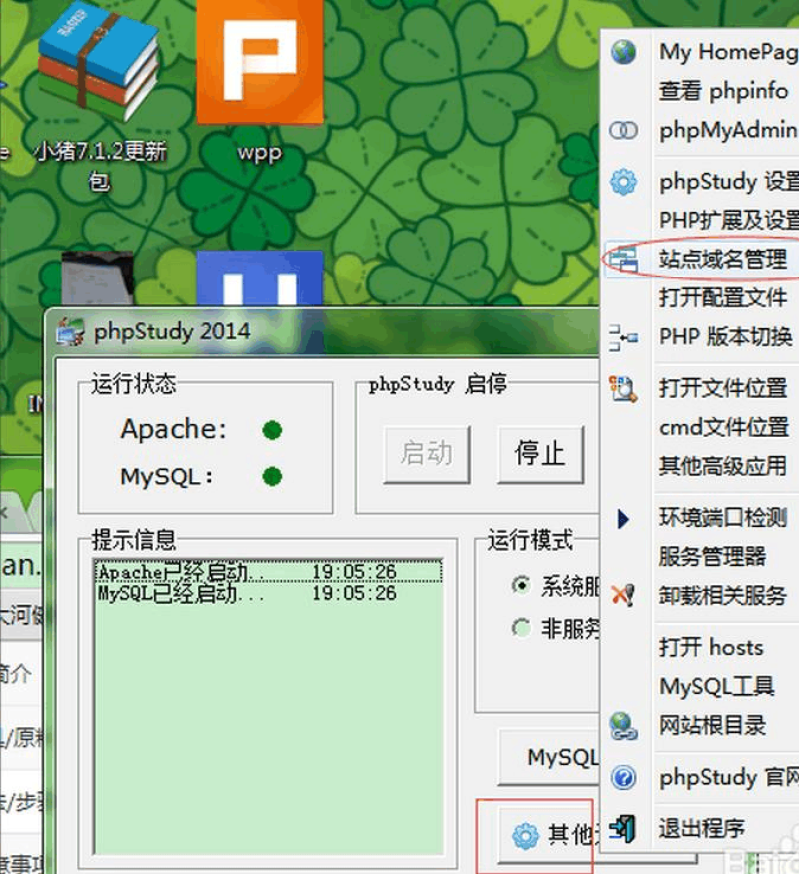Screen dimensions: 799x874
Task: Click the 其他 options button
Action: (x=549, y=835)
